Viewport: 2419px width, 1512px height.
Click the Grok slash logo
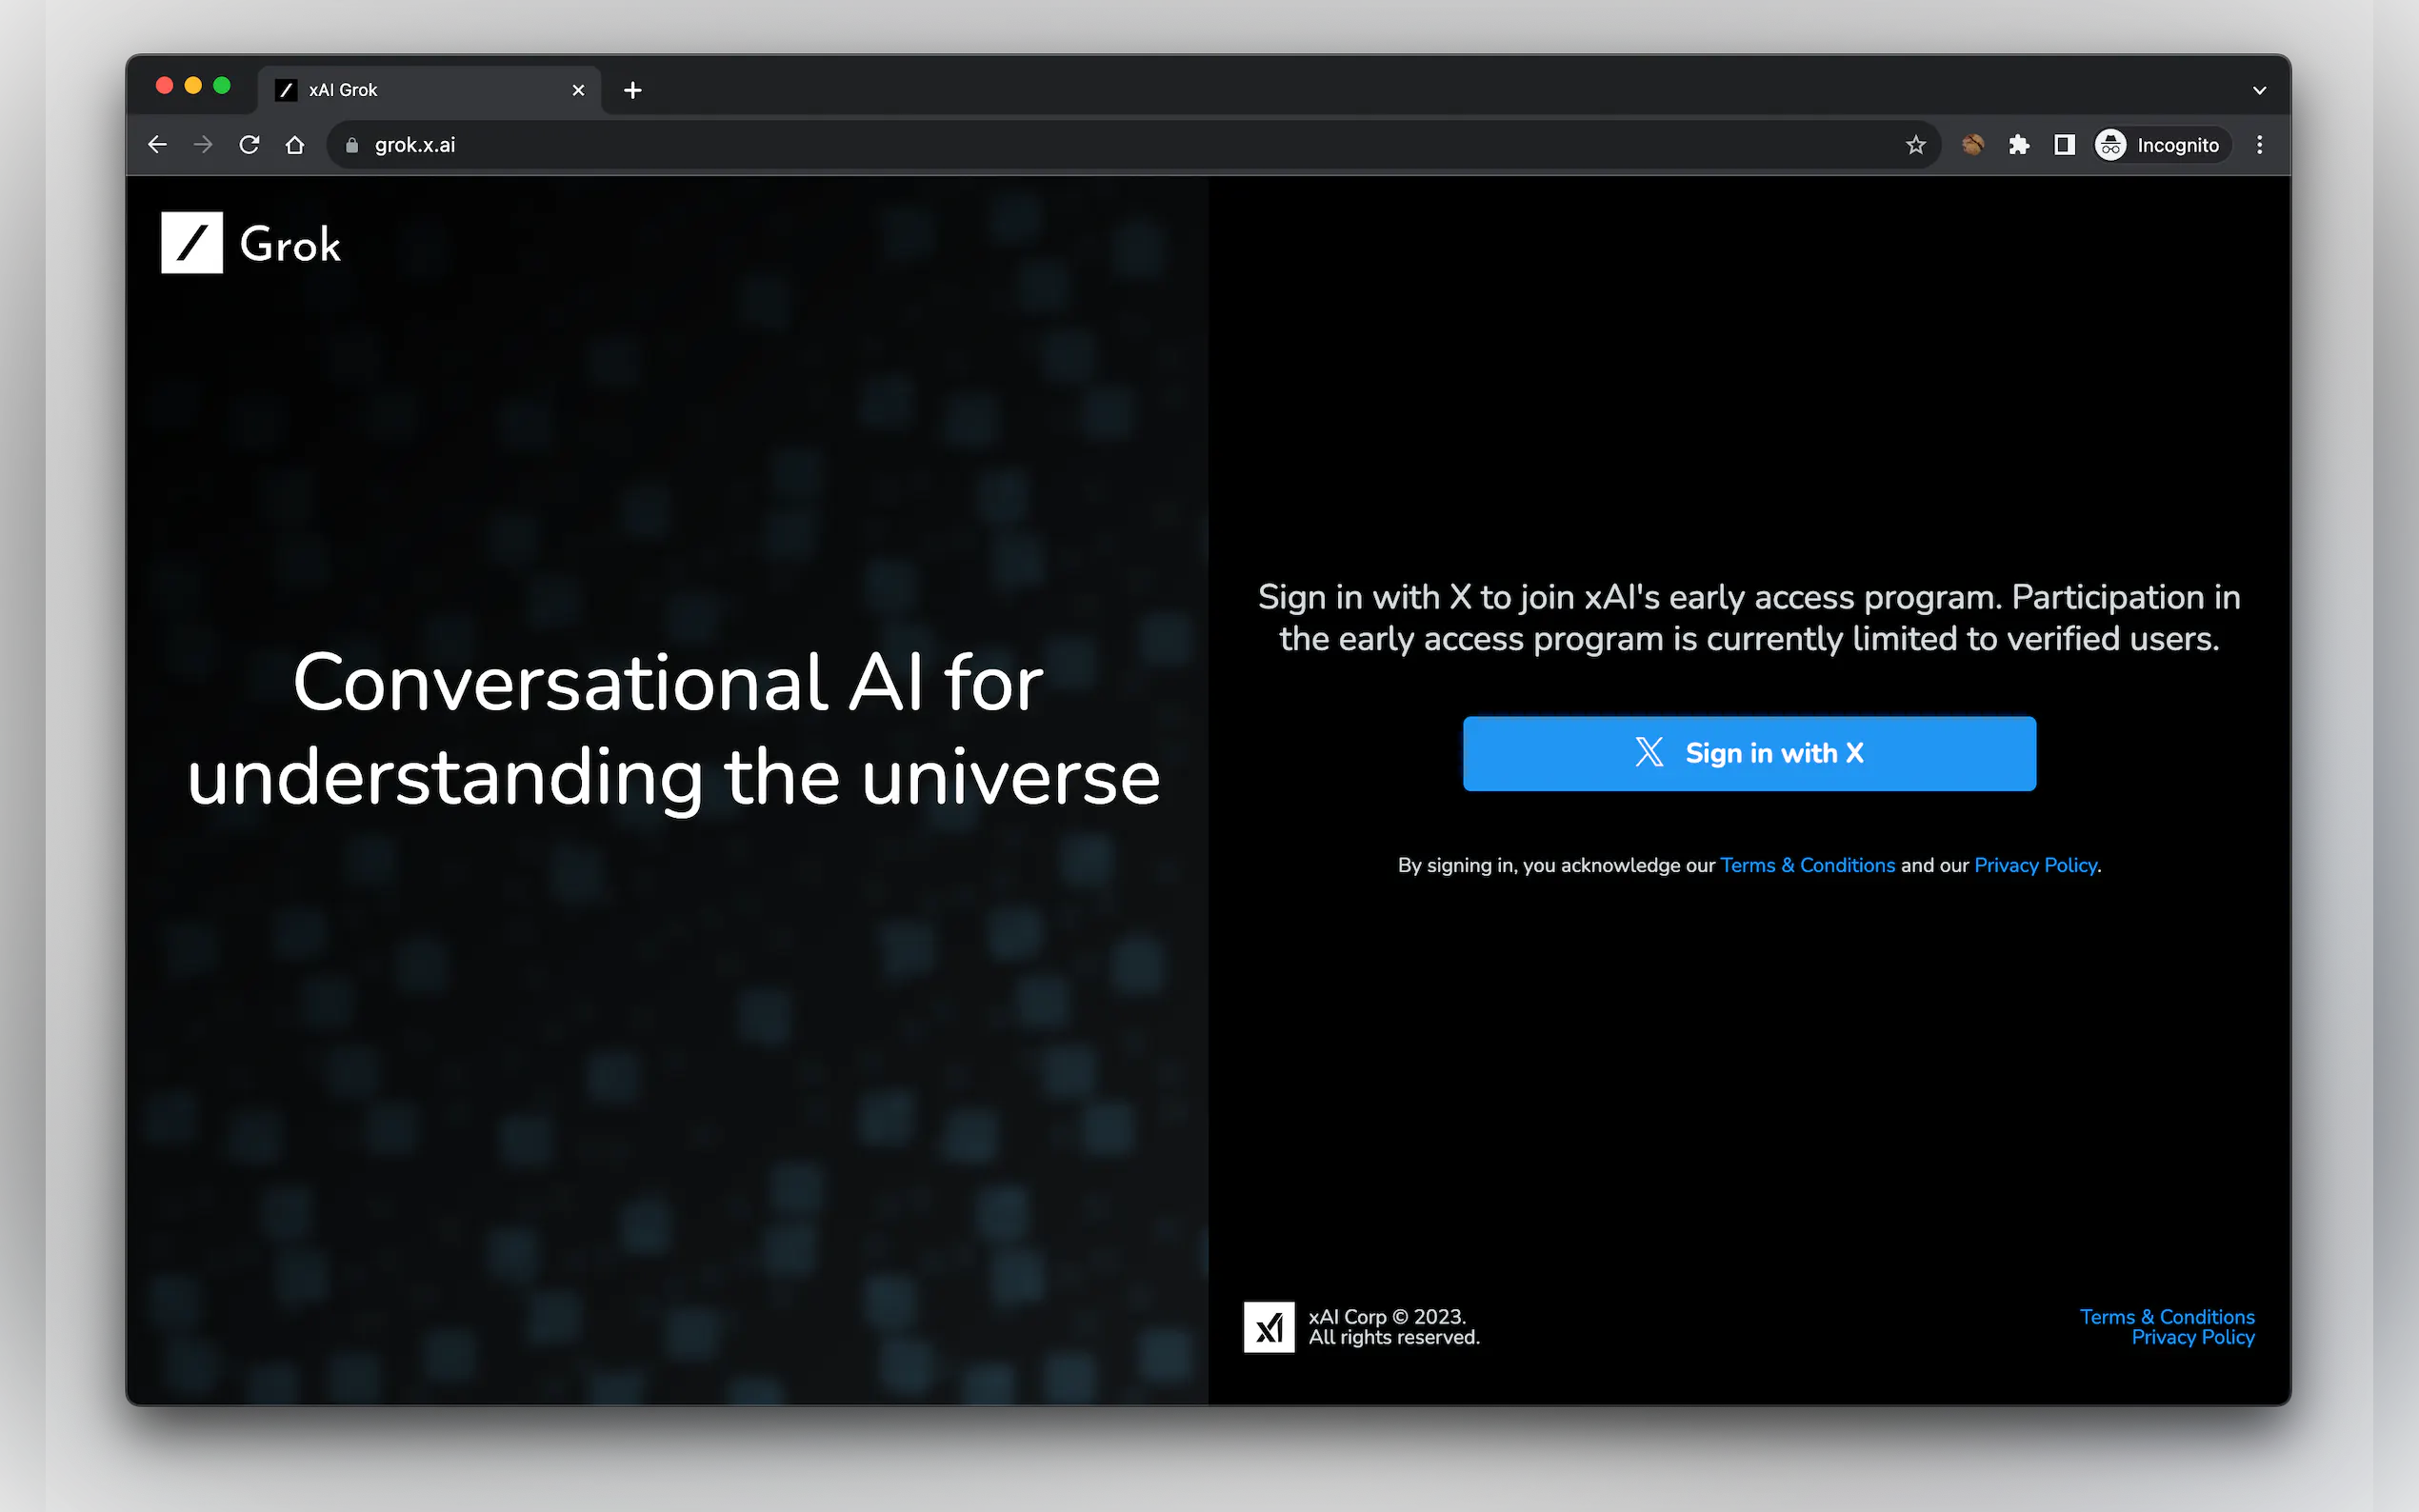pos(192,242)
